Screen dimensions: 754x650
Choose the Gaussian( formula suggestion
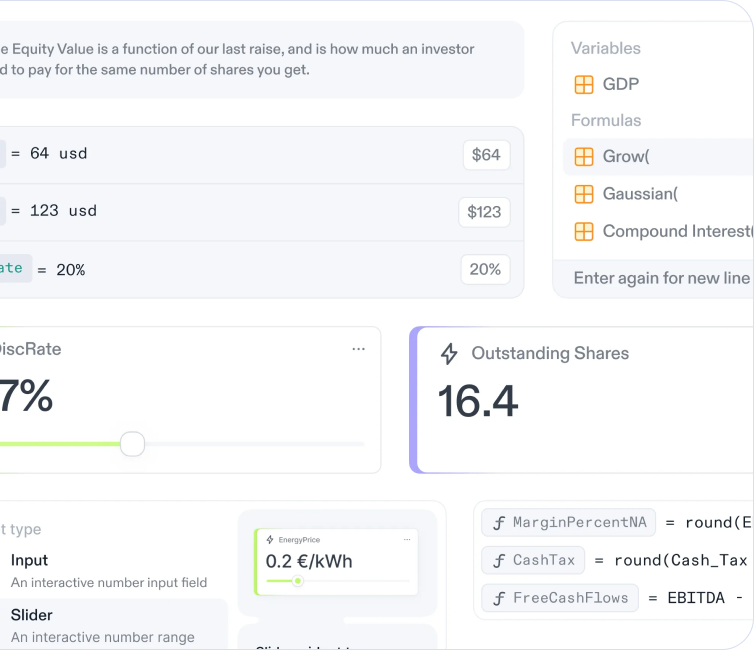(x=640, y=194)
